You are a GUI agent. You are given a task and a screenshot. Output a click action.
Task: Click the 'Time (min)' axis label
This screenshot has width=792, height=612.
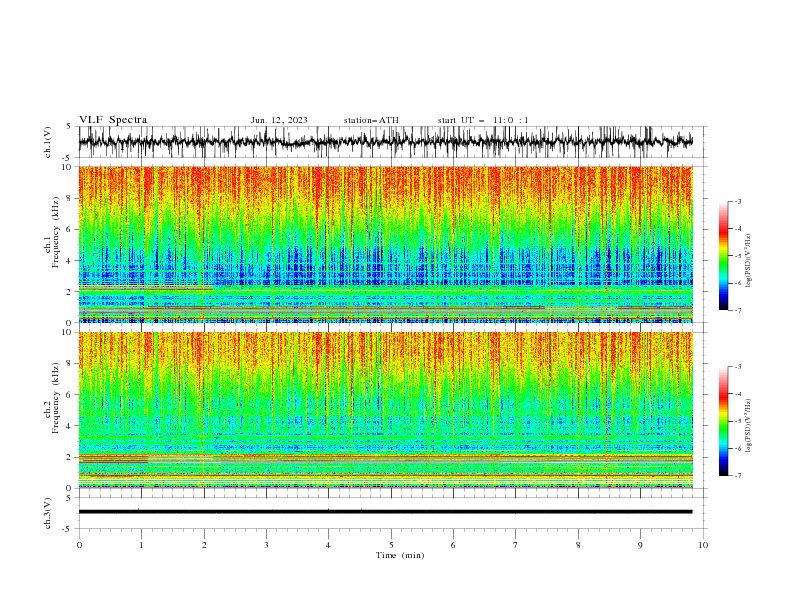(400, 555)
